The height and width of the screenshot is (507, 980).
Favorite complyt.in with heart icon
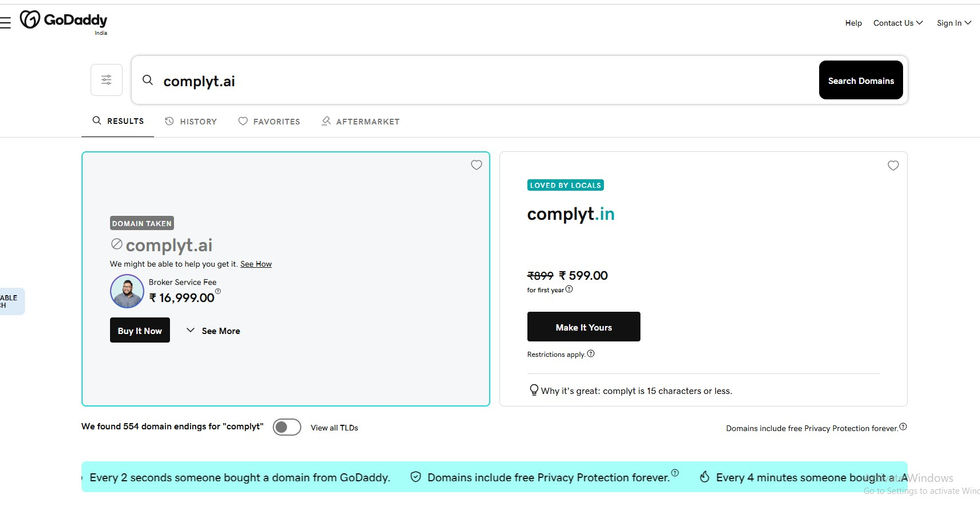893,166
